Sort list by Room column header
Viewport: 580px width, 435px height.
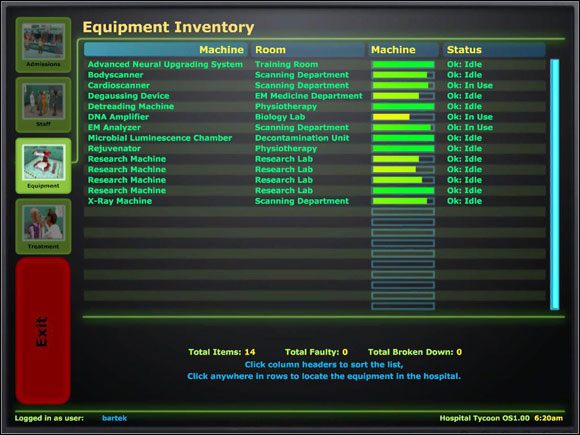(x=308, y=50)
